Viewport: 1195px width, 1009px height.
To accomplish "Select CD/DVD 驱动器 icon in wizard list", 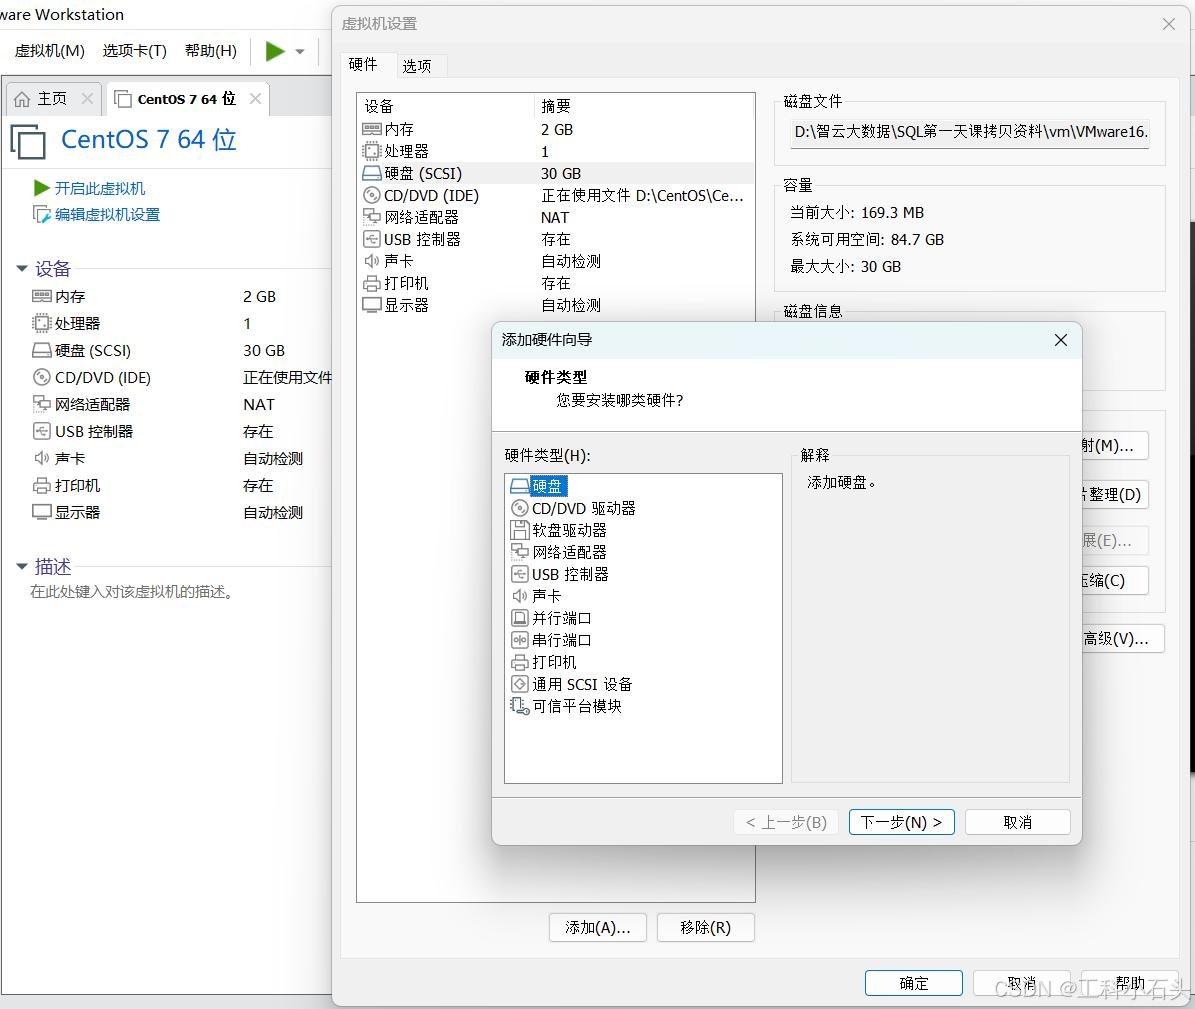I will pyautogui.click(x=520, y=508).
